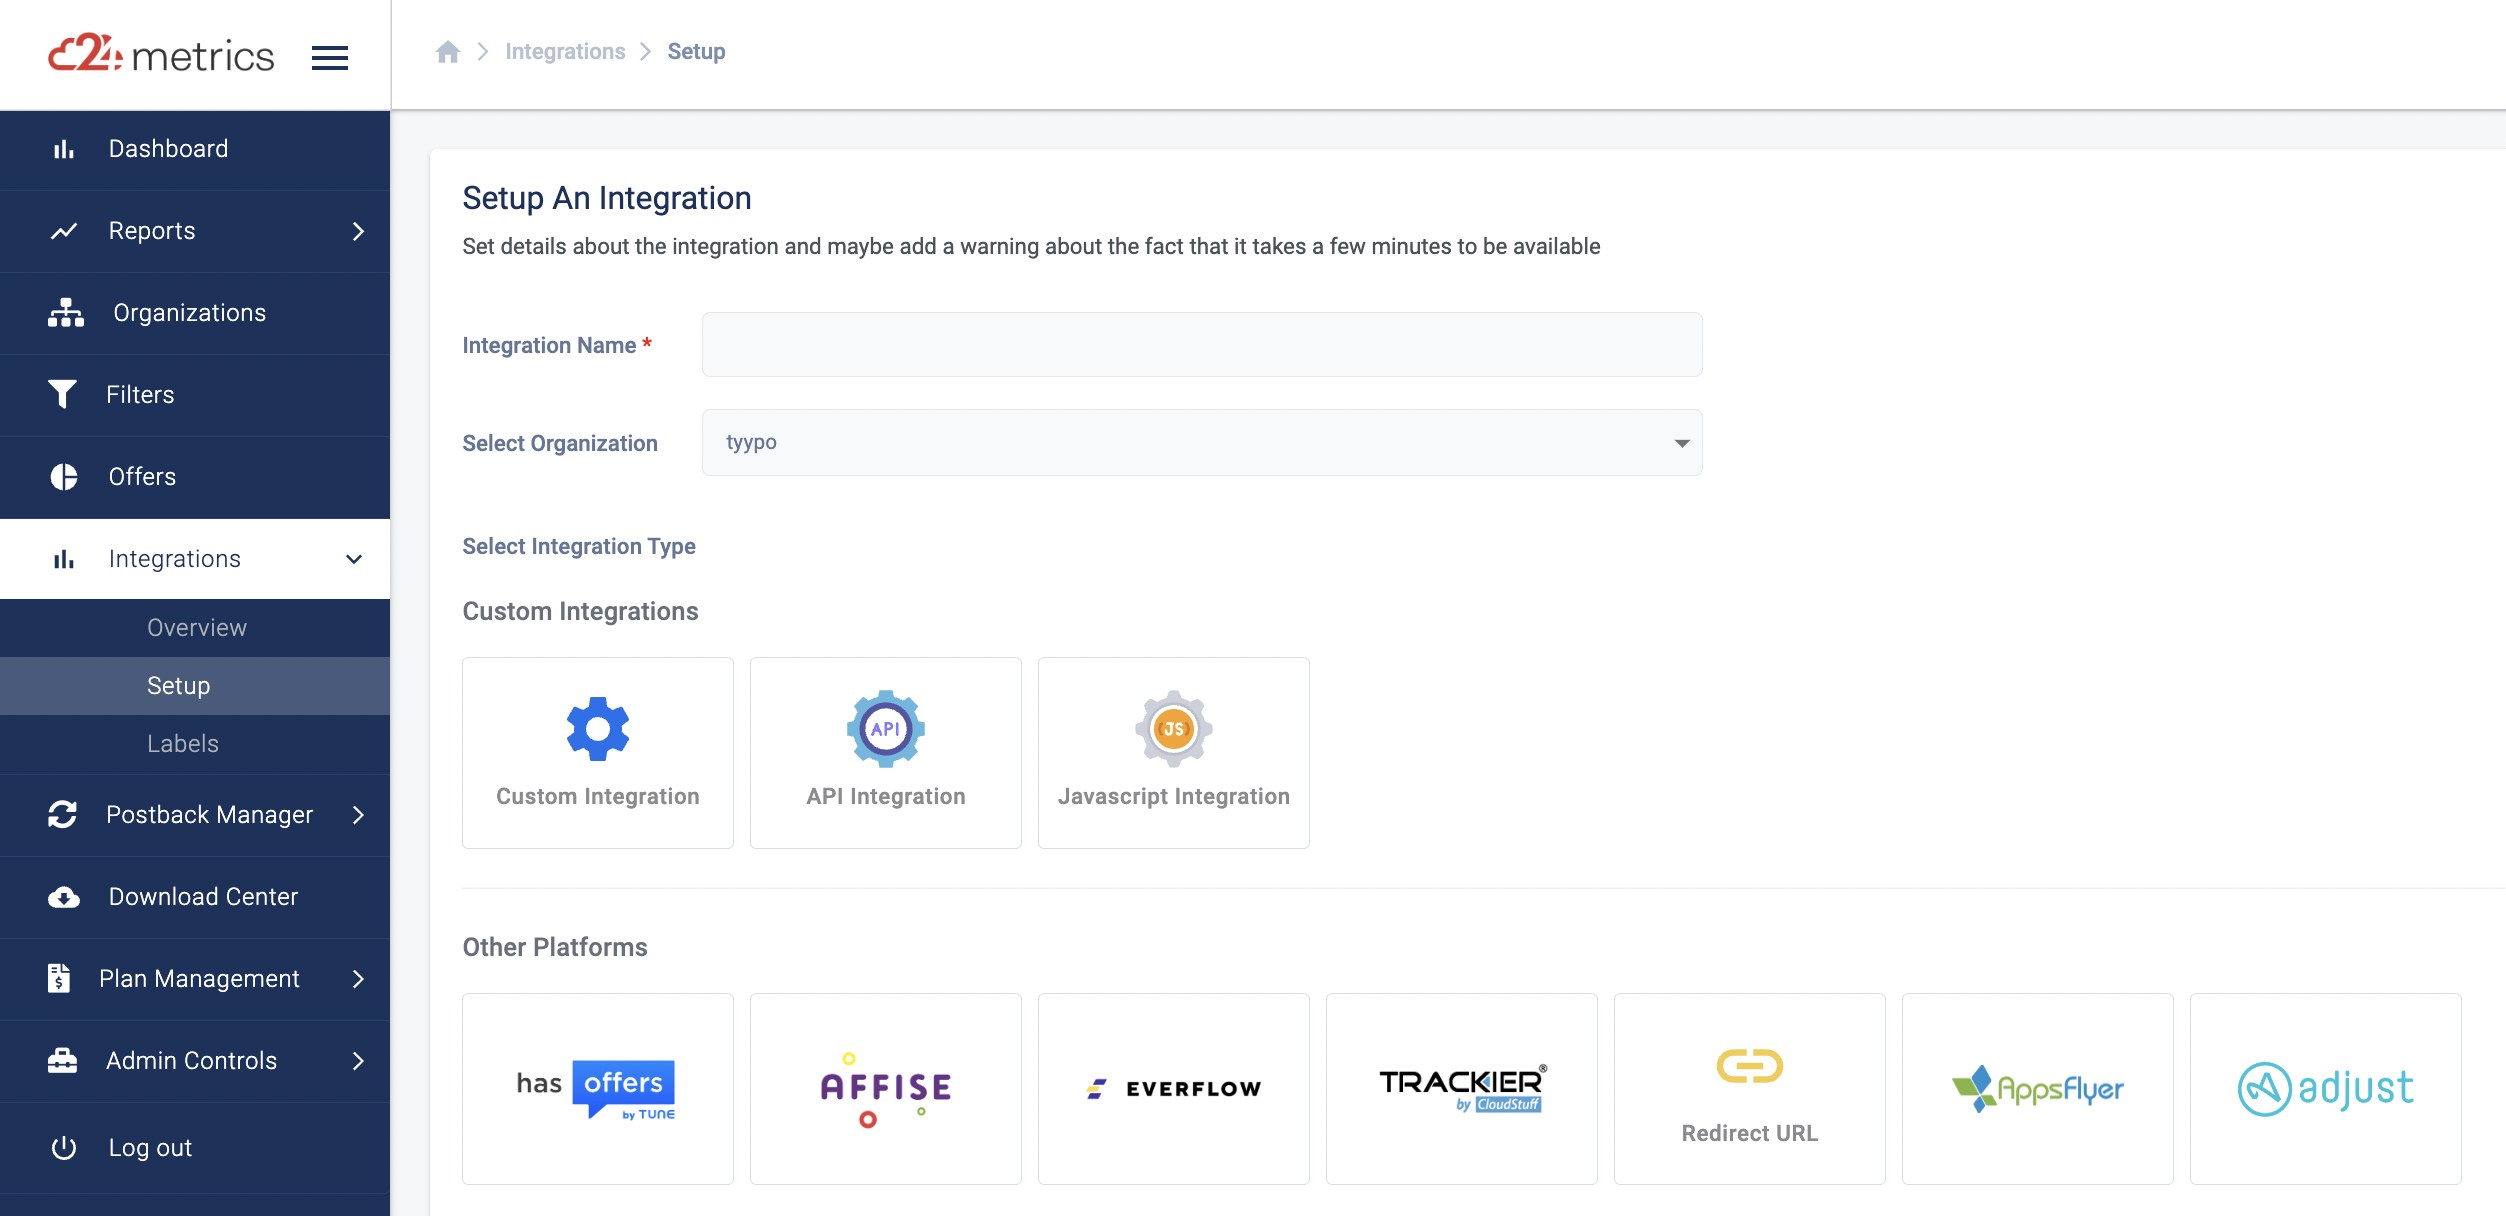Image resolution: width=2506 pixels, height=1216 pixels.
Task: Select the Javascript Integration option
Action: click(1173, 752)
